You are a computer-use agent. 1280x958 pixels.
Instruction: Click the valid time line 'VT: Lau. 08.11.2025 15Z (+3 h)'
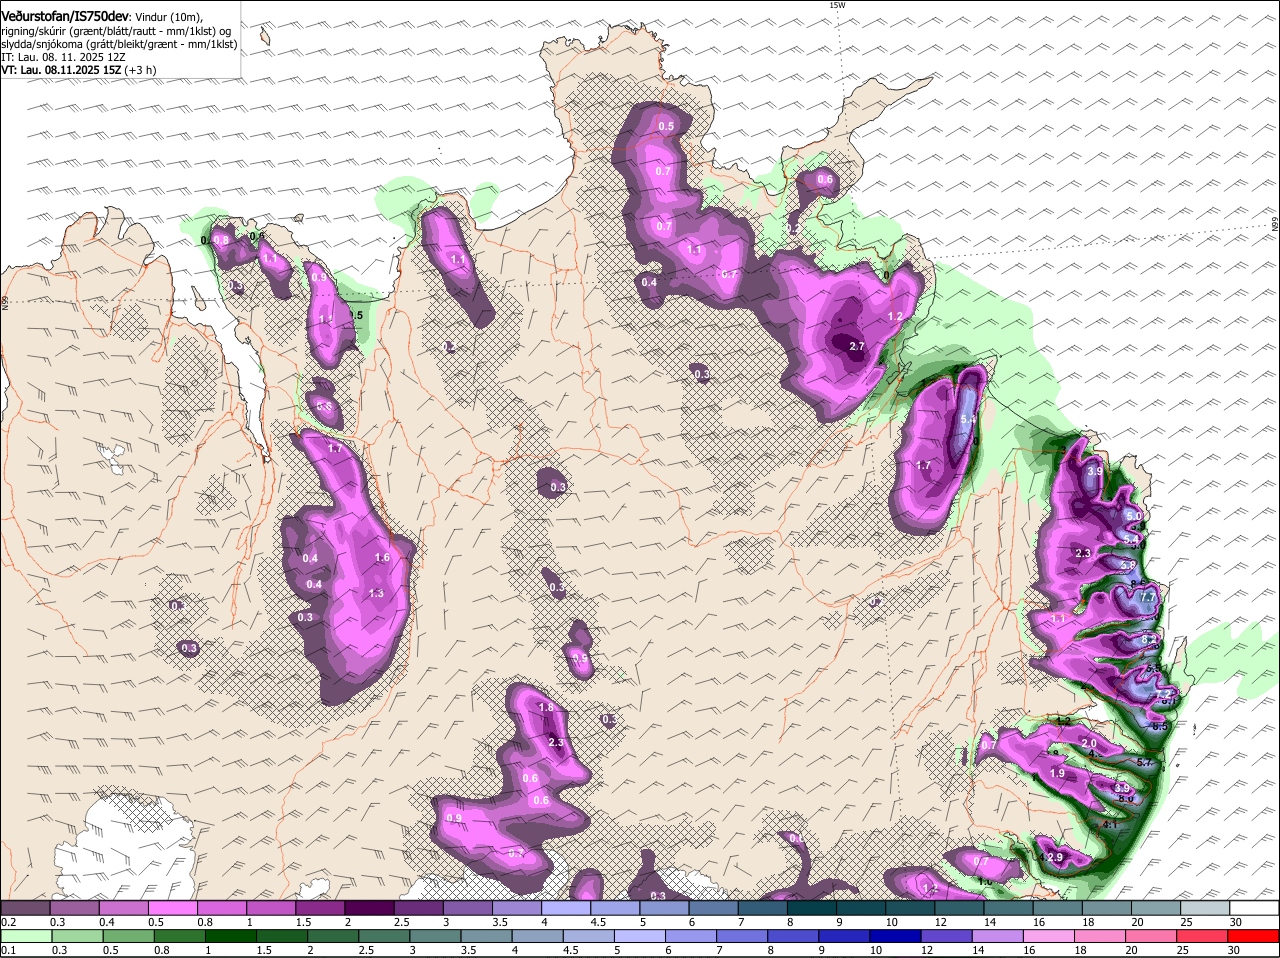pyautogui.click(x=78, y=70)
